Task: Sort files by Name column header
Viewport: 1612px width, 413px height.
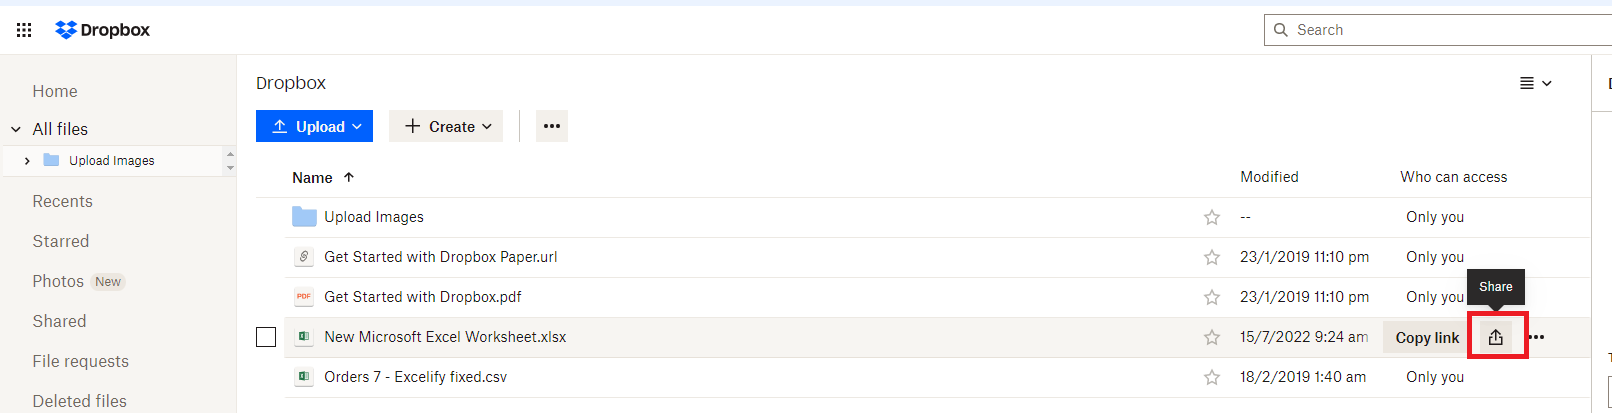Action: (313, 178)
